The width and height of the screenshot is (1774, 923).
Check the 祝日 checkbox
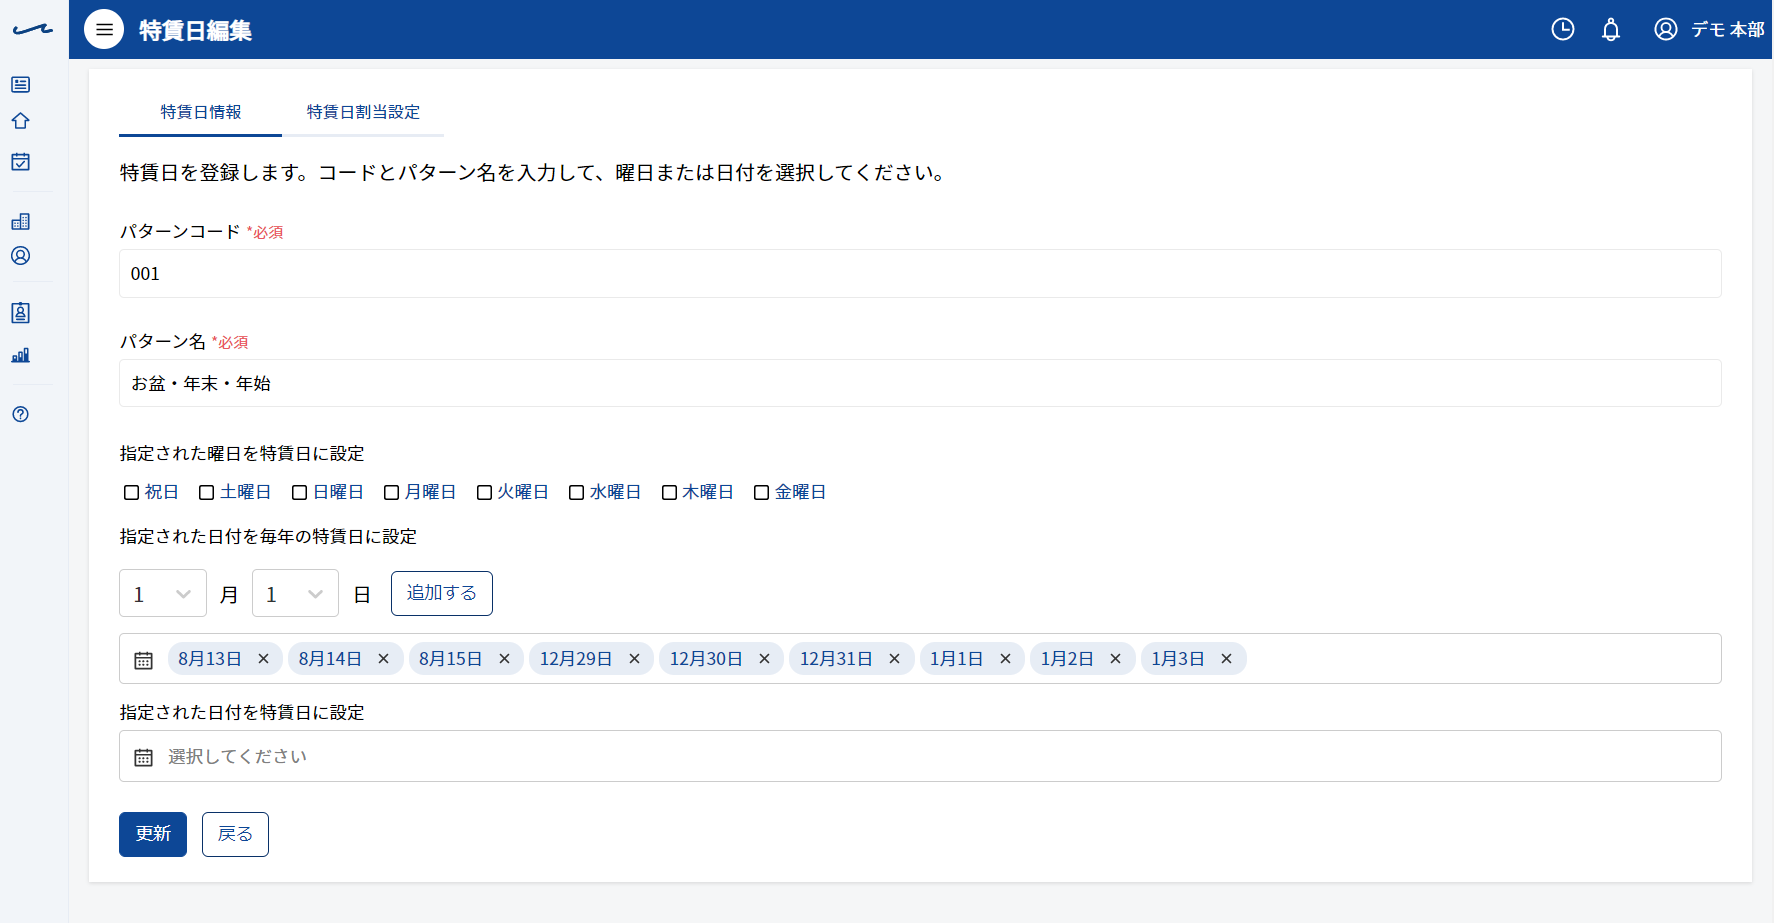click(131, 492)
